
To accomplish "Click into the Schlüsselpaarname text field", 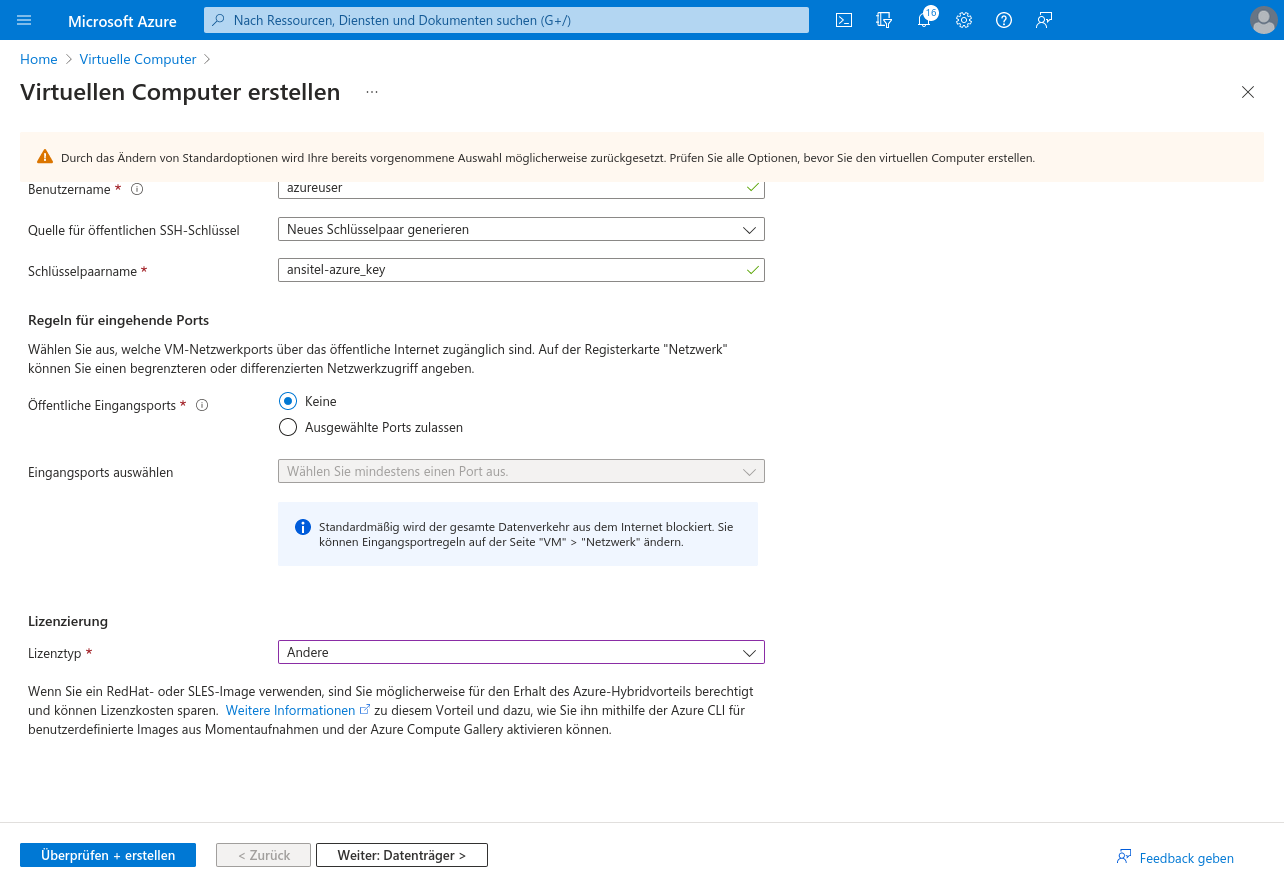I will point(510,270).
